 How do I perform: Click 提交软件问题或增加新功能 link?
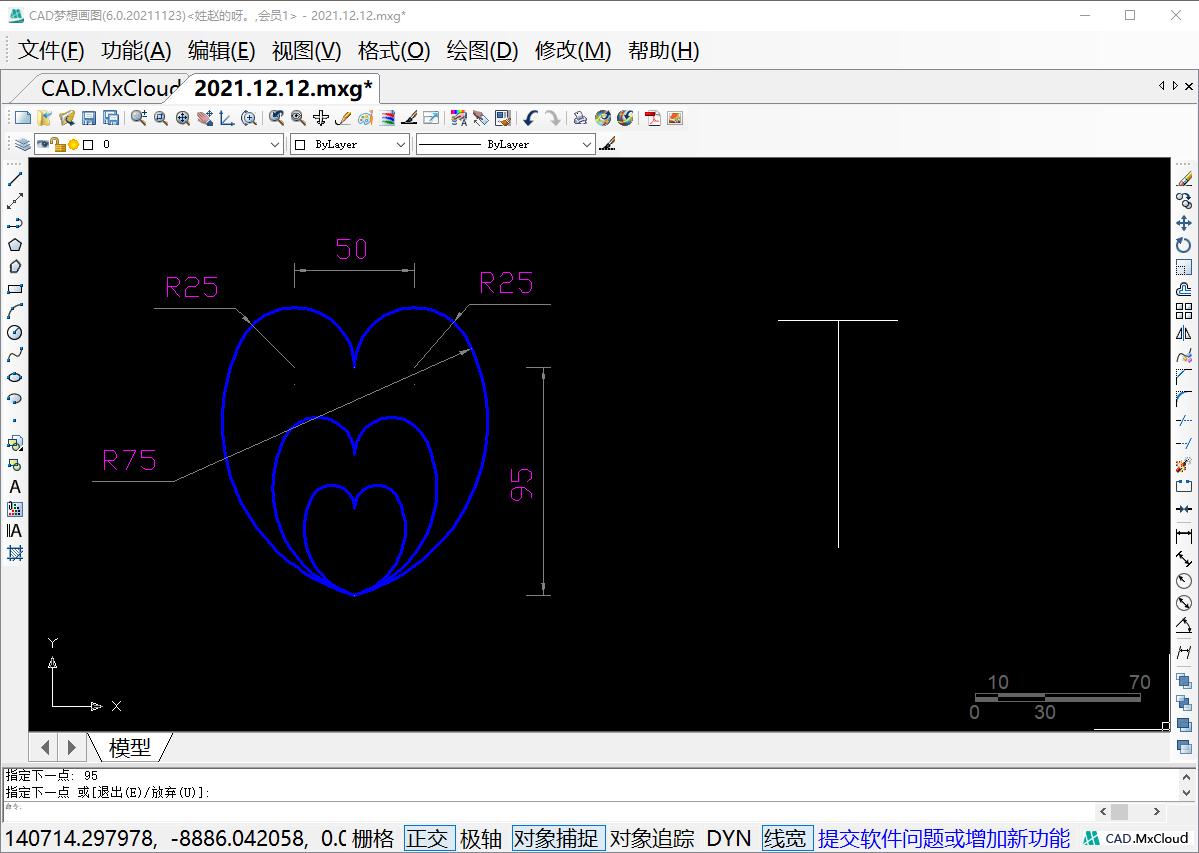(x=943, y=838)
